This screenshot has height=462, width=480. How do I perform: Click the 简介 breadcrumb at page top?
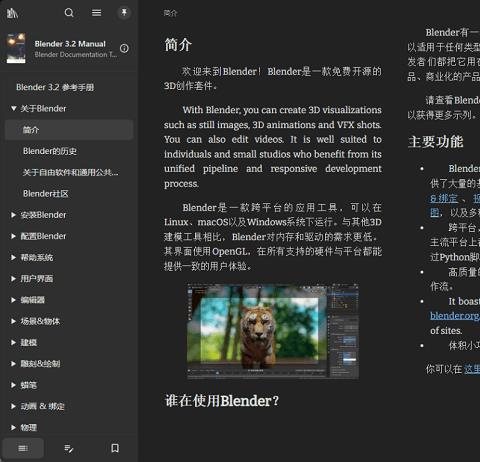coord(170,13)
